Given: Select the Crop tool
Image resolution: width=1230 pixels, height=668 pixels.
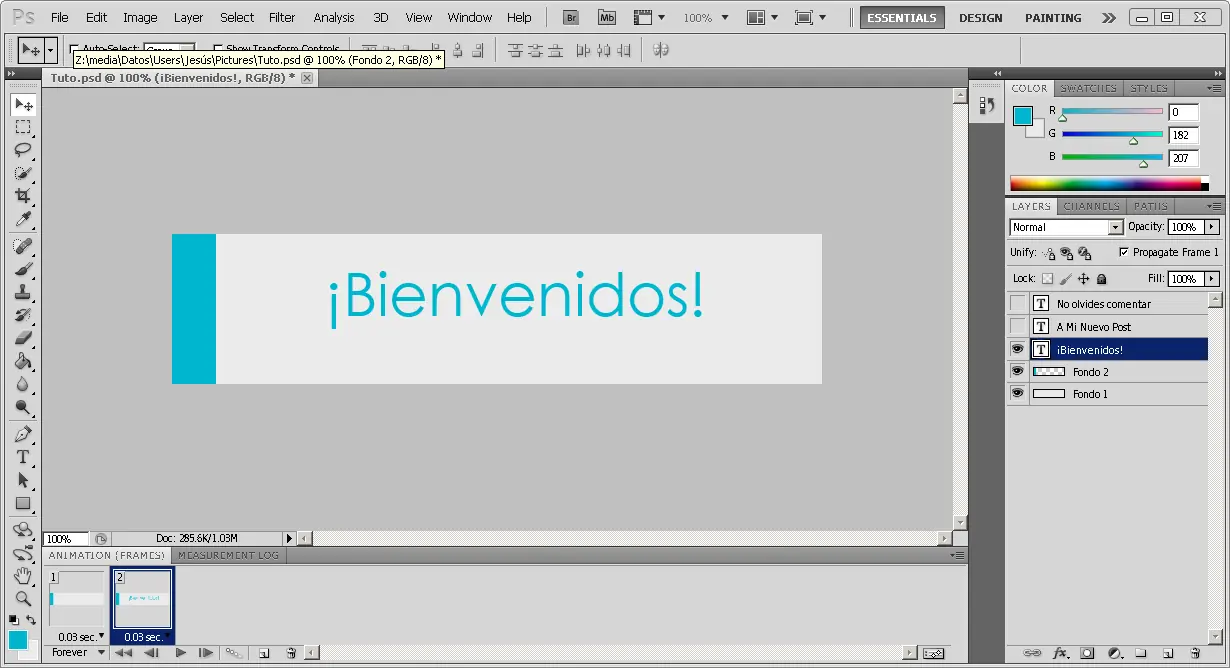Looking at the screenshot, I should click(22, 196).
